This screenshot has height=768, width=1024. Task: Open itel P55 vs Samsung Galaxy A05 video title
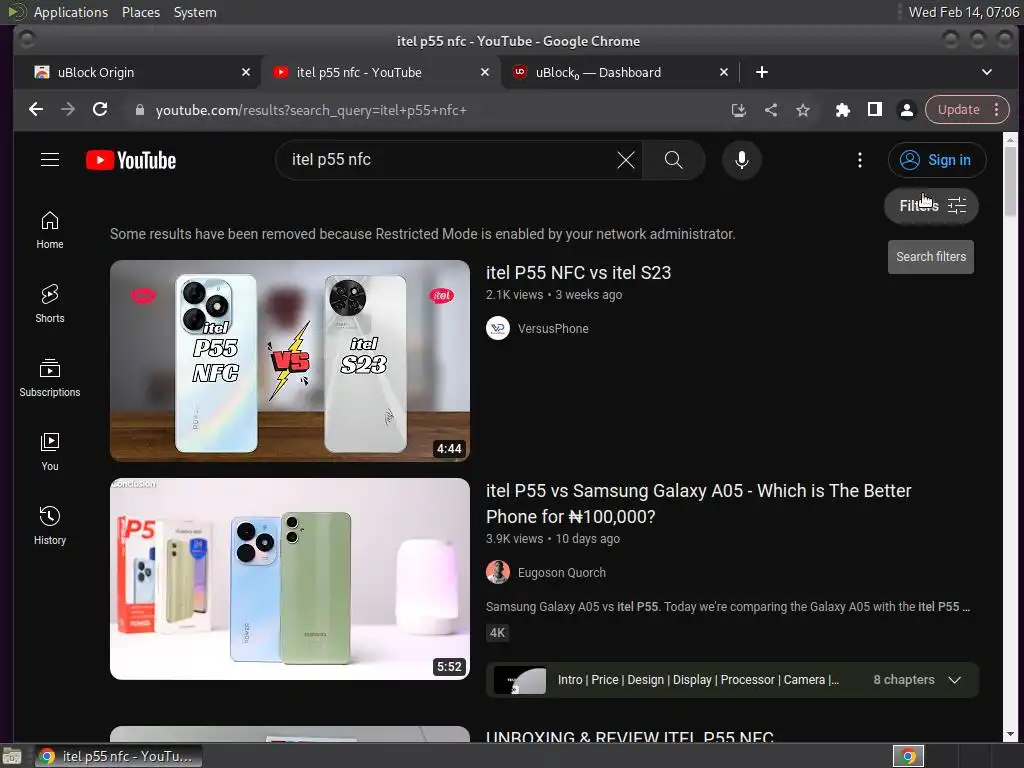click(698, 504)
